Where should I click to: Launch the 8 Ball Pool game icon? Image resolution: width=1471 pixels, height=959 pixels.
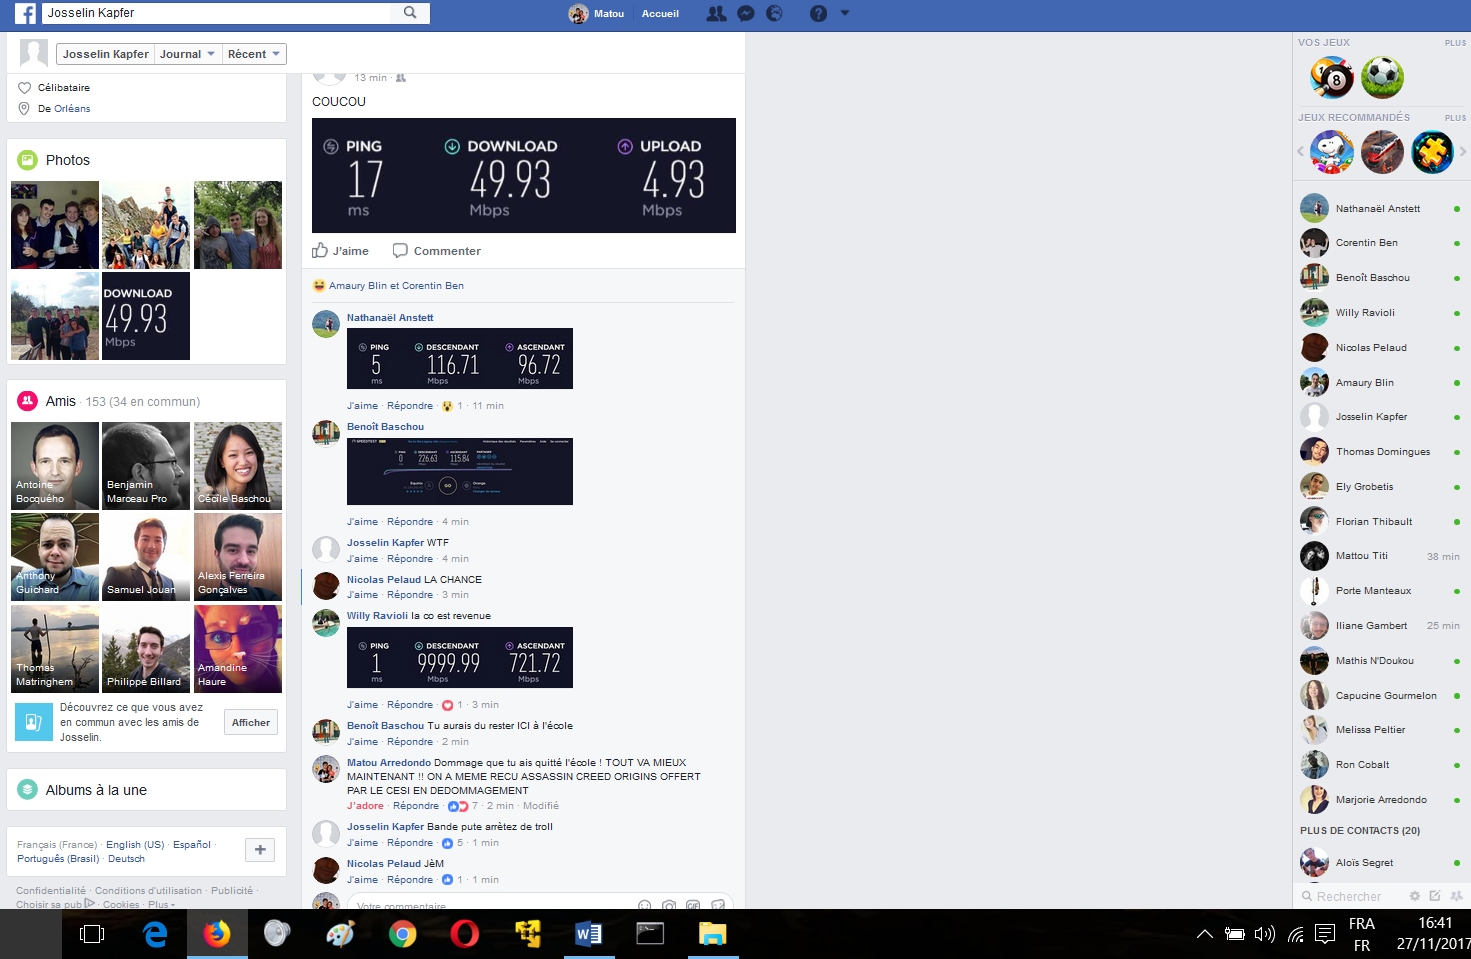click(1332, 78)
